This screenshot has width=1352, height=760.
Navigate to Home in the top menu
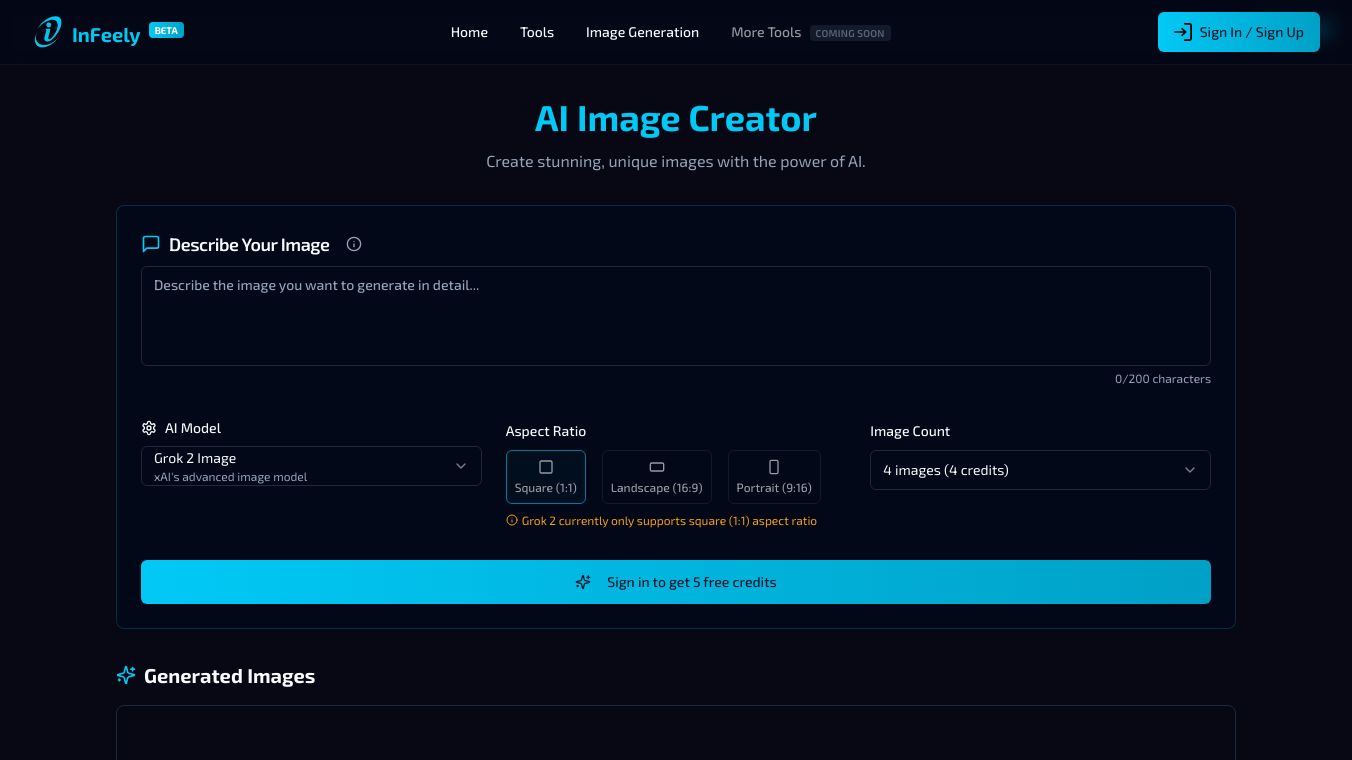(469, 32)
